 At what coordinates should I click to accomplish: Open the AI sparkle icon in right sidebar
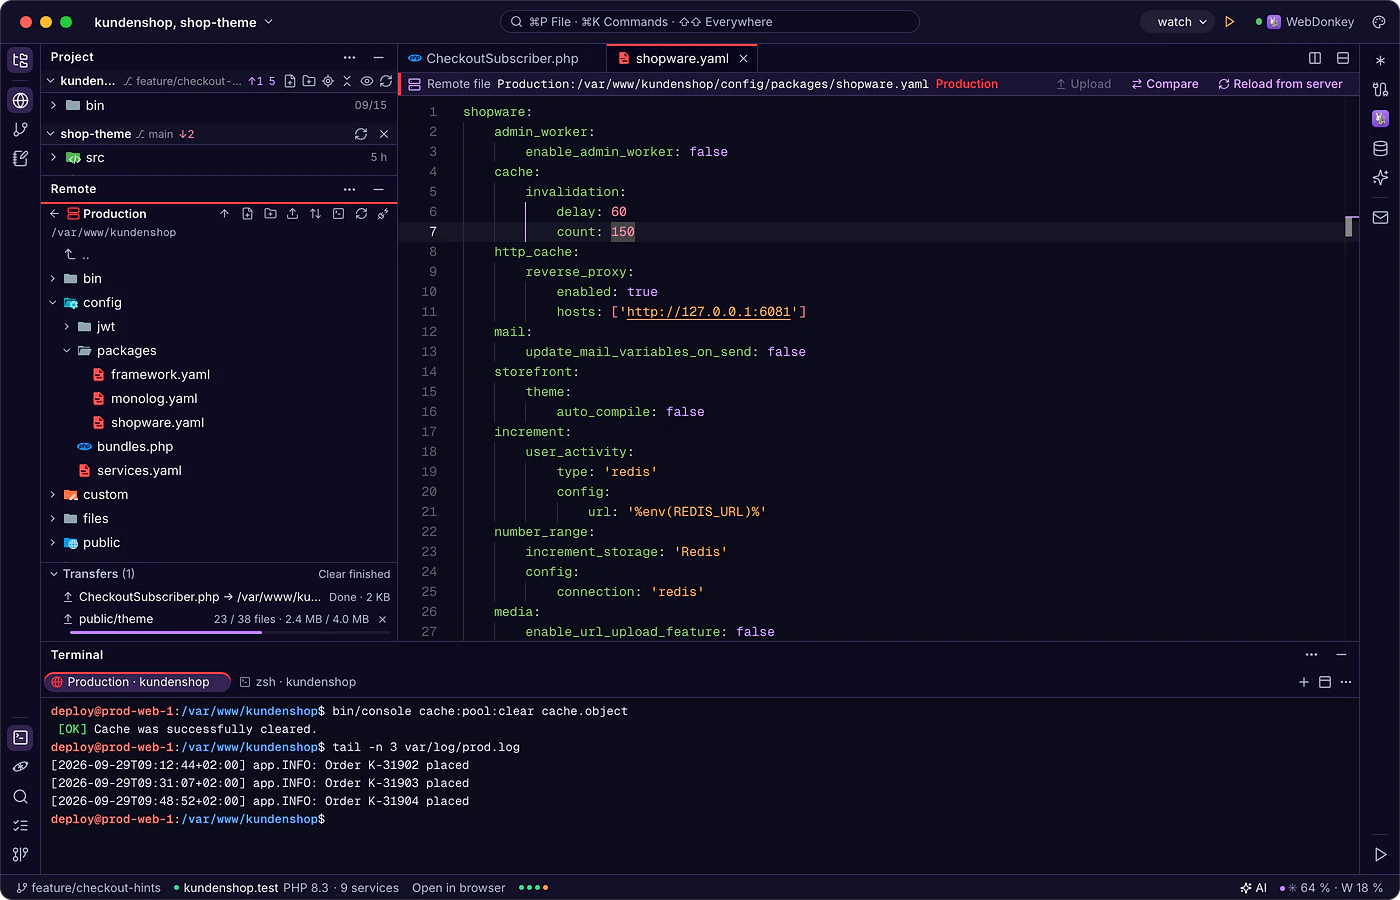click(1380, 178)
